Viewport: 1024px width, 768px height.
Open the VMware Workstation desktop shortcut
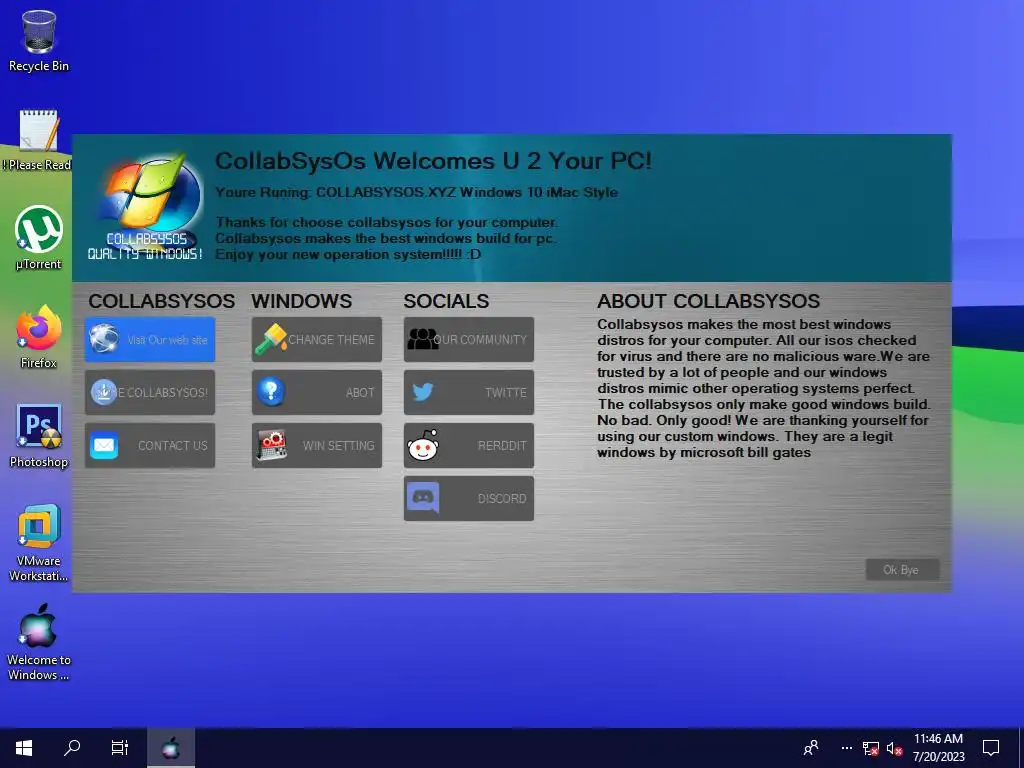[39, 543]
